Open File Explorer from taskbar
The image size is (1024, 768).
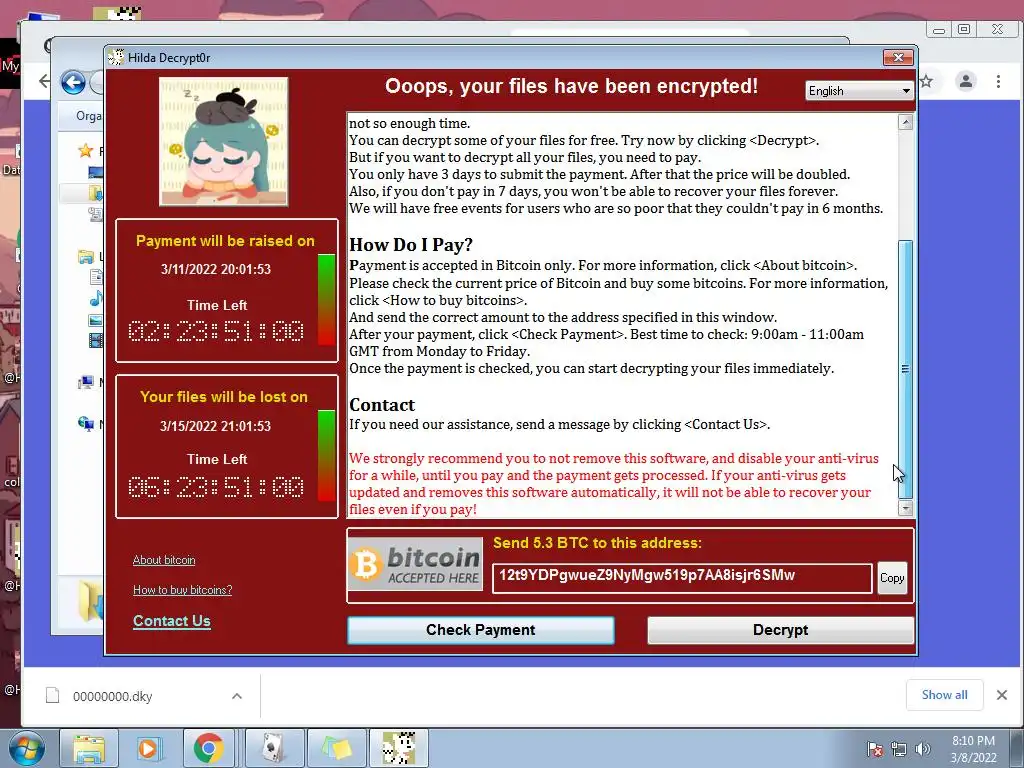pos(89,749)
